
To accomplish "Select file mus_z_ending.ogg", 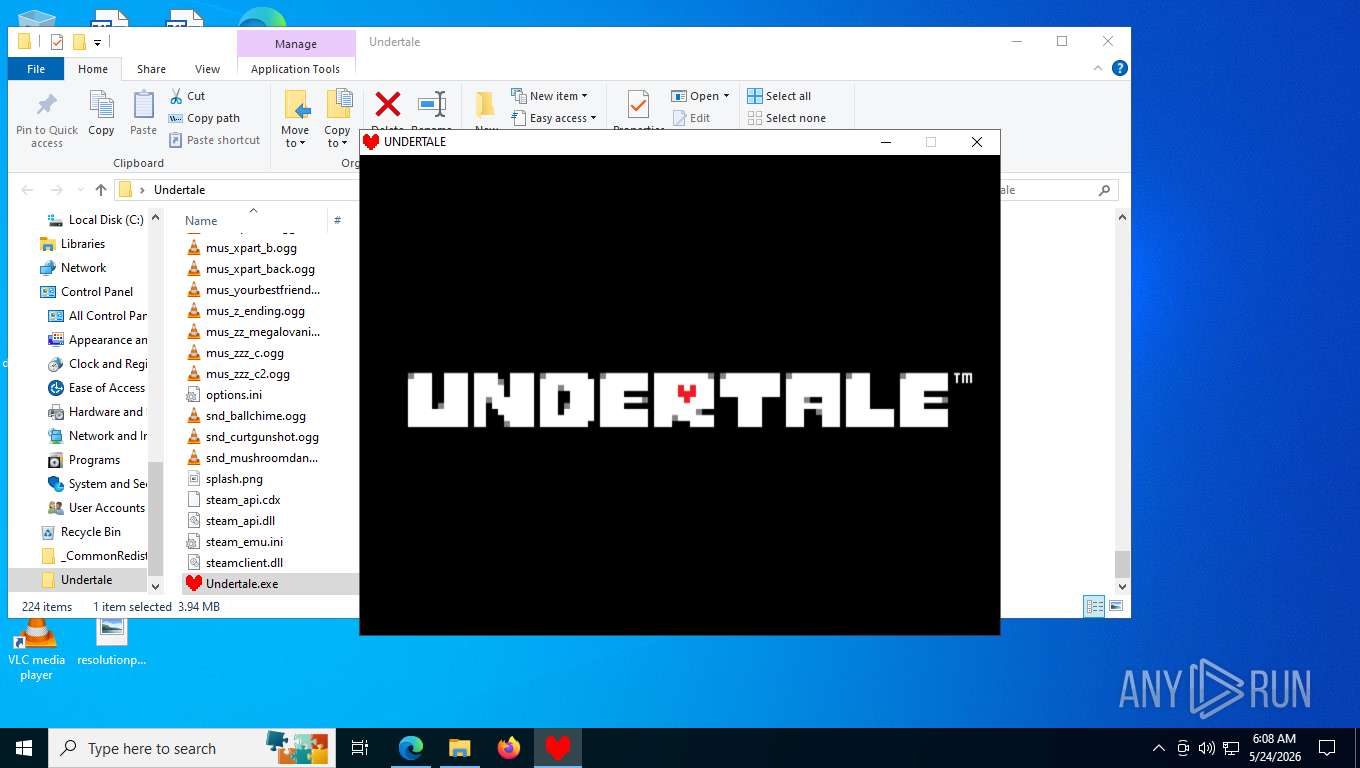I will (x=255, y=311).
